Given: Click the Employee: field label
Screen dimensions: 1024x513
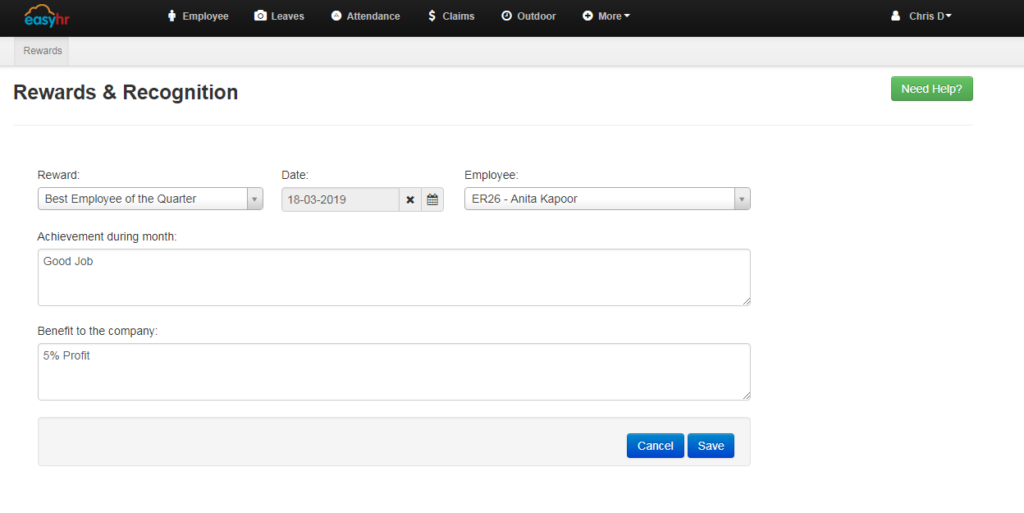Looking at the screenshot, I should coord(491,175).
